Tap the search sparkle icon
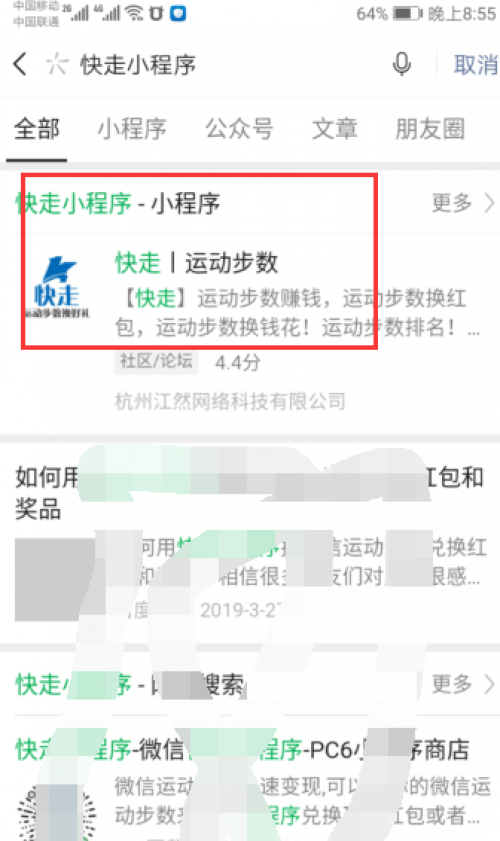 coord(57,64)
